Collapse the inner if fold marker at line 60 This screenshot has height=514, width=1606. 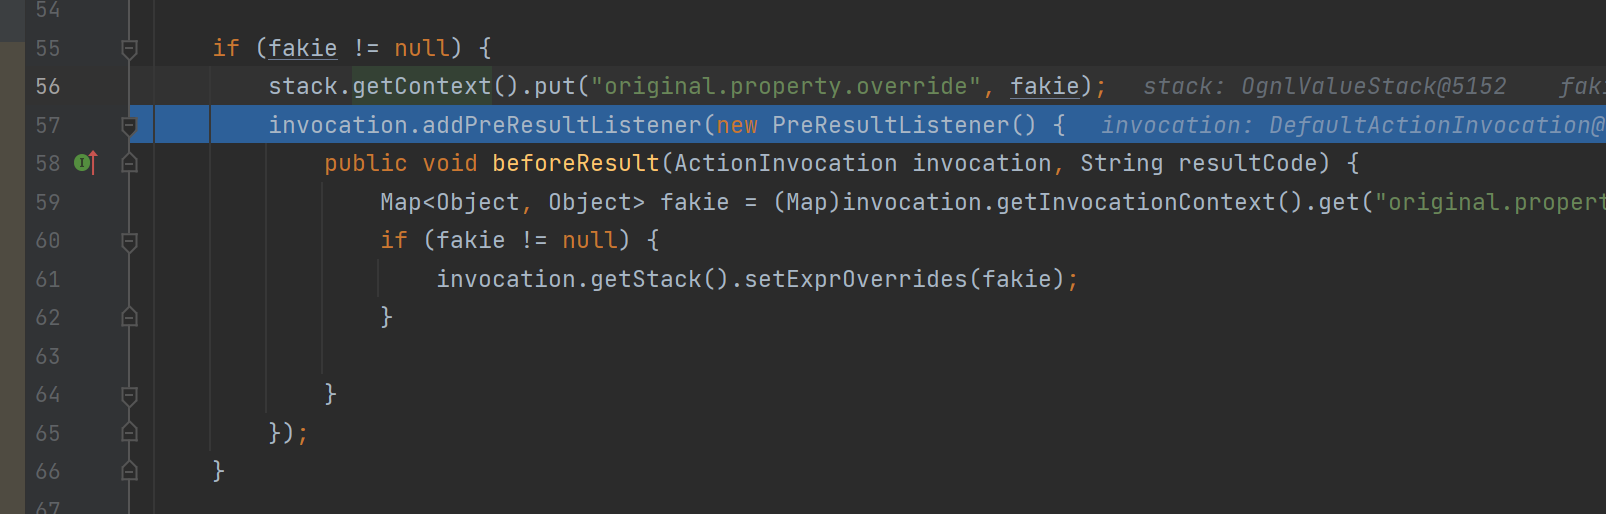pyautogui.click(x=129, y=241)
